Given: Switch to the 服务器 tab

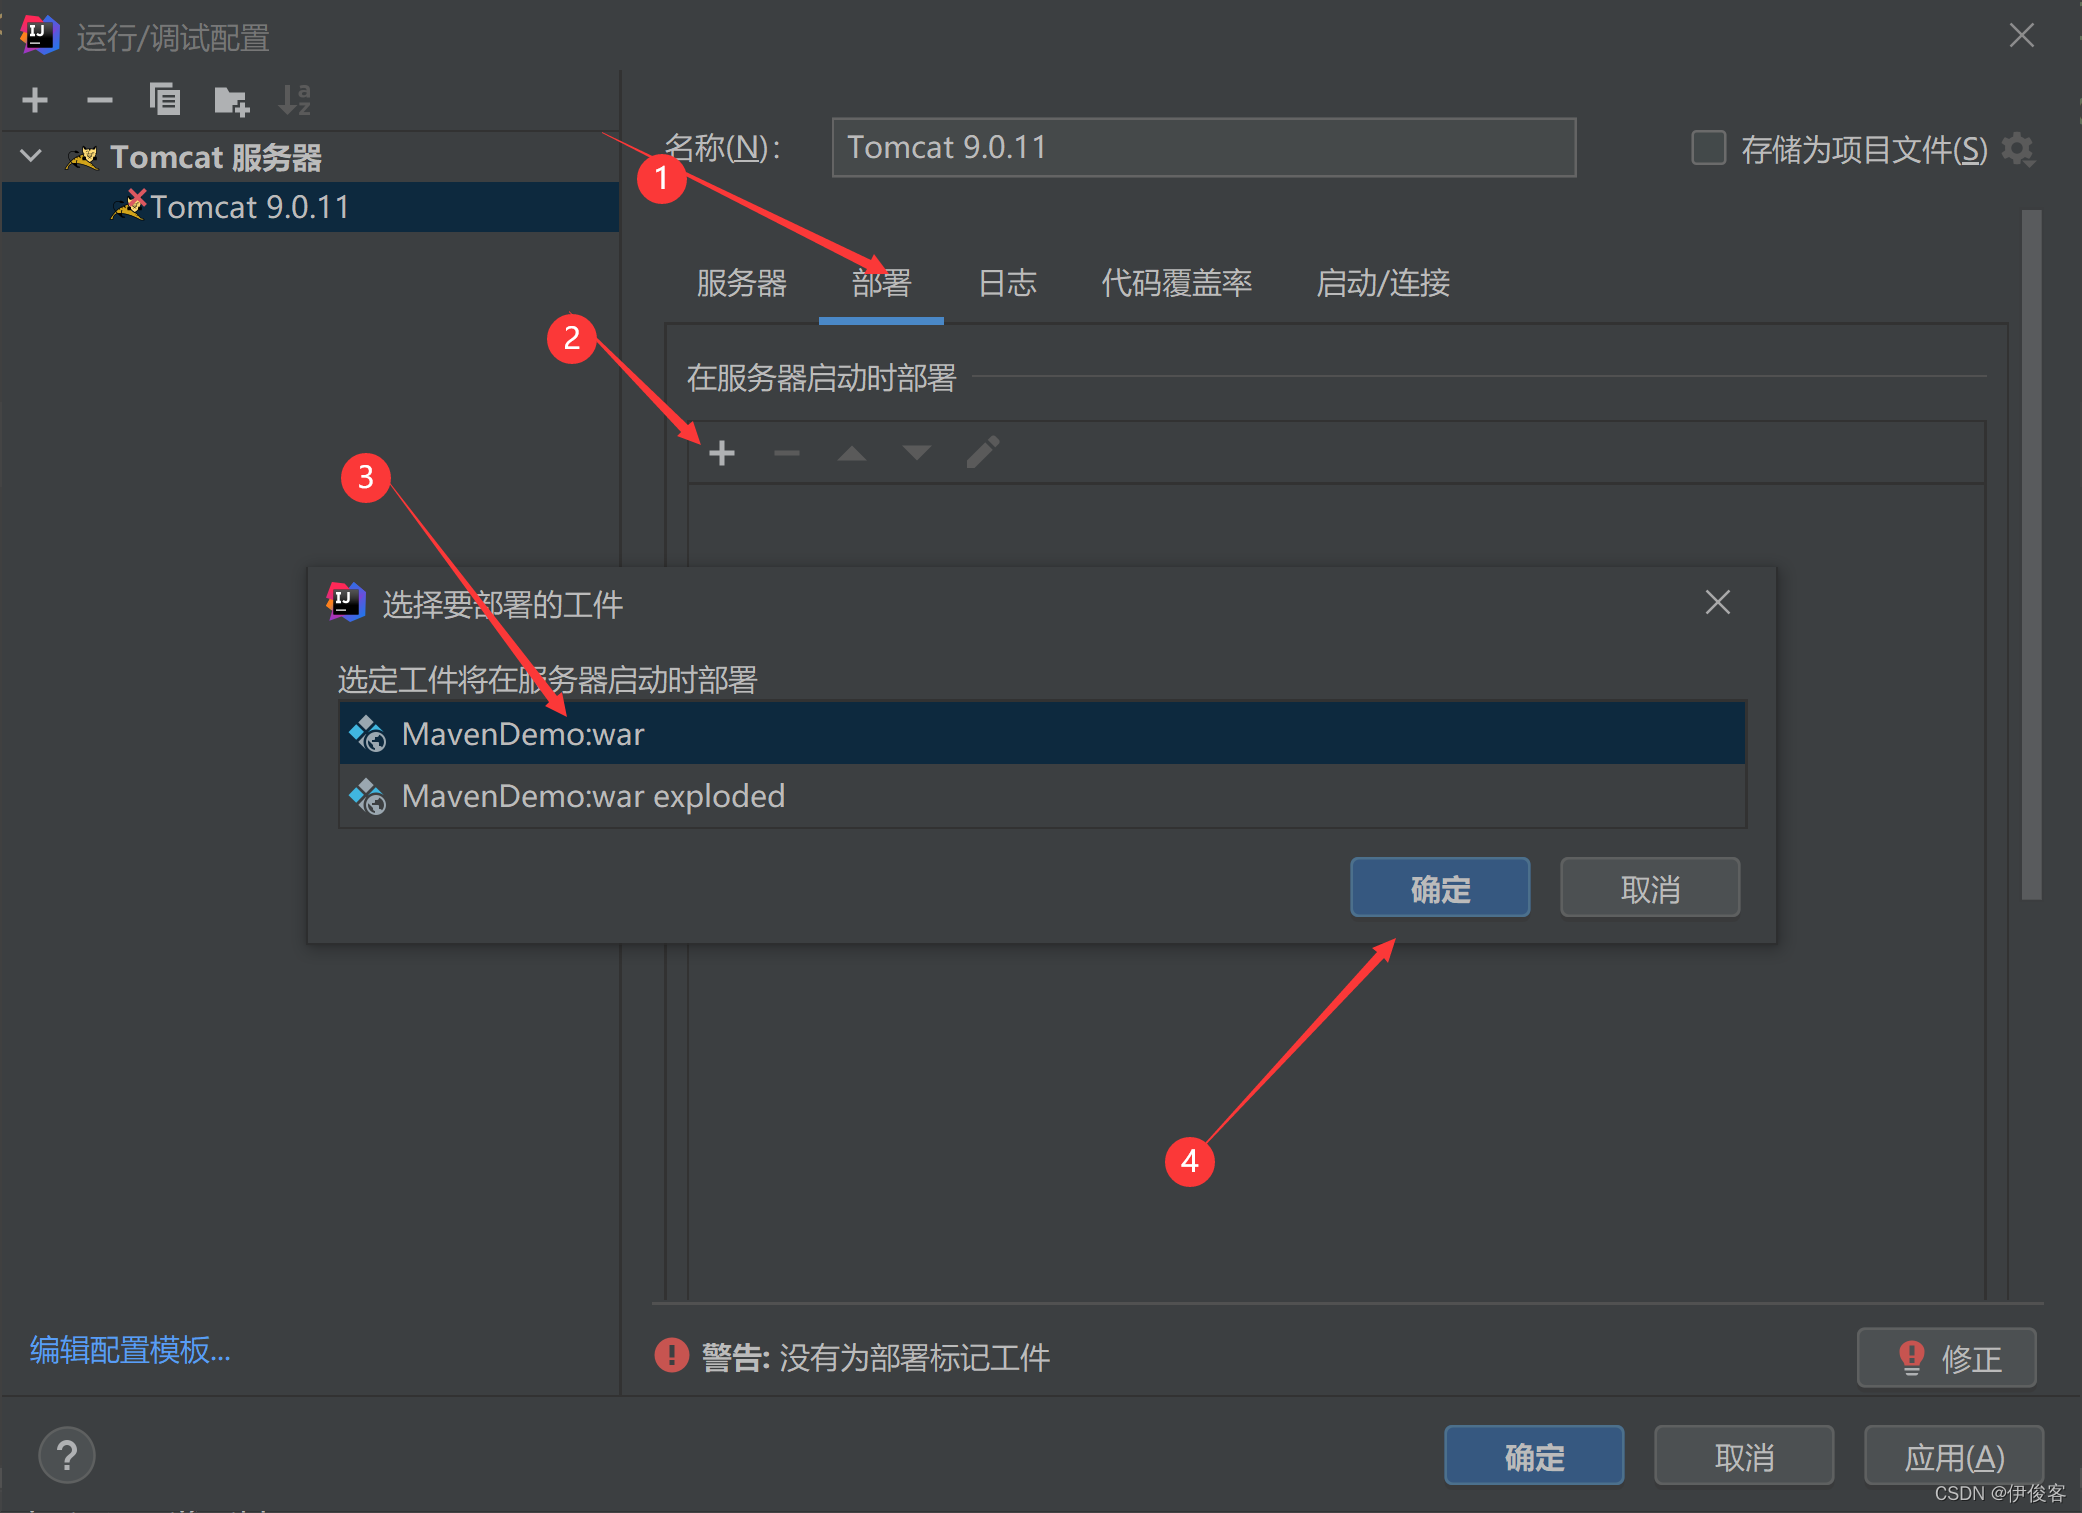Looking at the screenshot, I should (742, 283).
